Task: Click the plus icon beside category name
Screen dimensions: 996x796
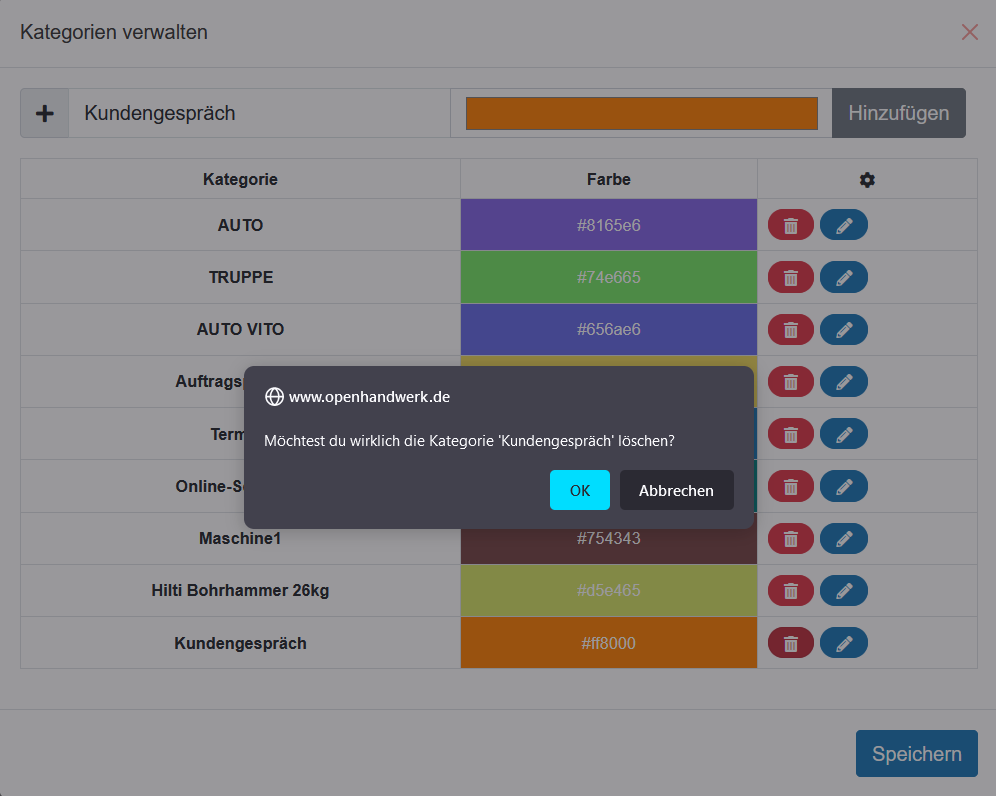Action: (x=45, y=113)
